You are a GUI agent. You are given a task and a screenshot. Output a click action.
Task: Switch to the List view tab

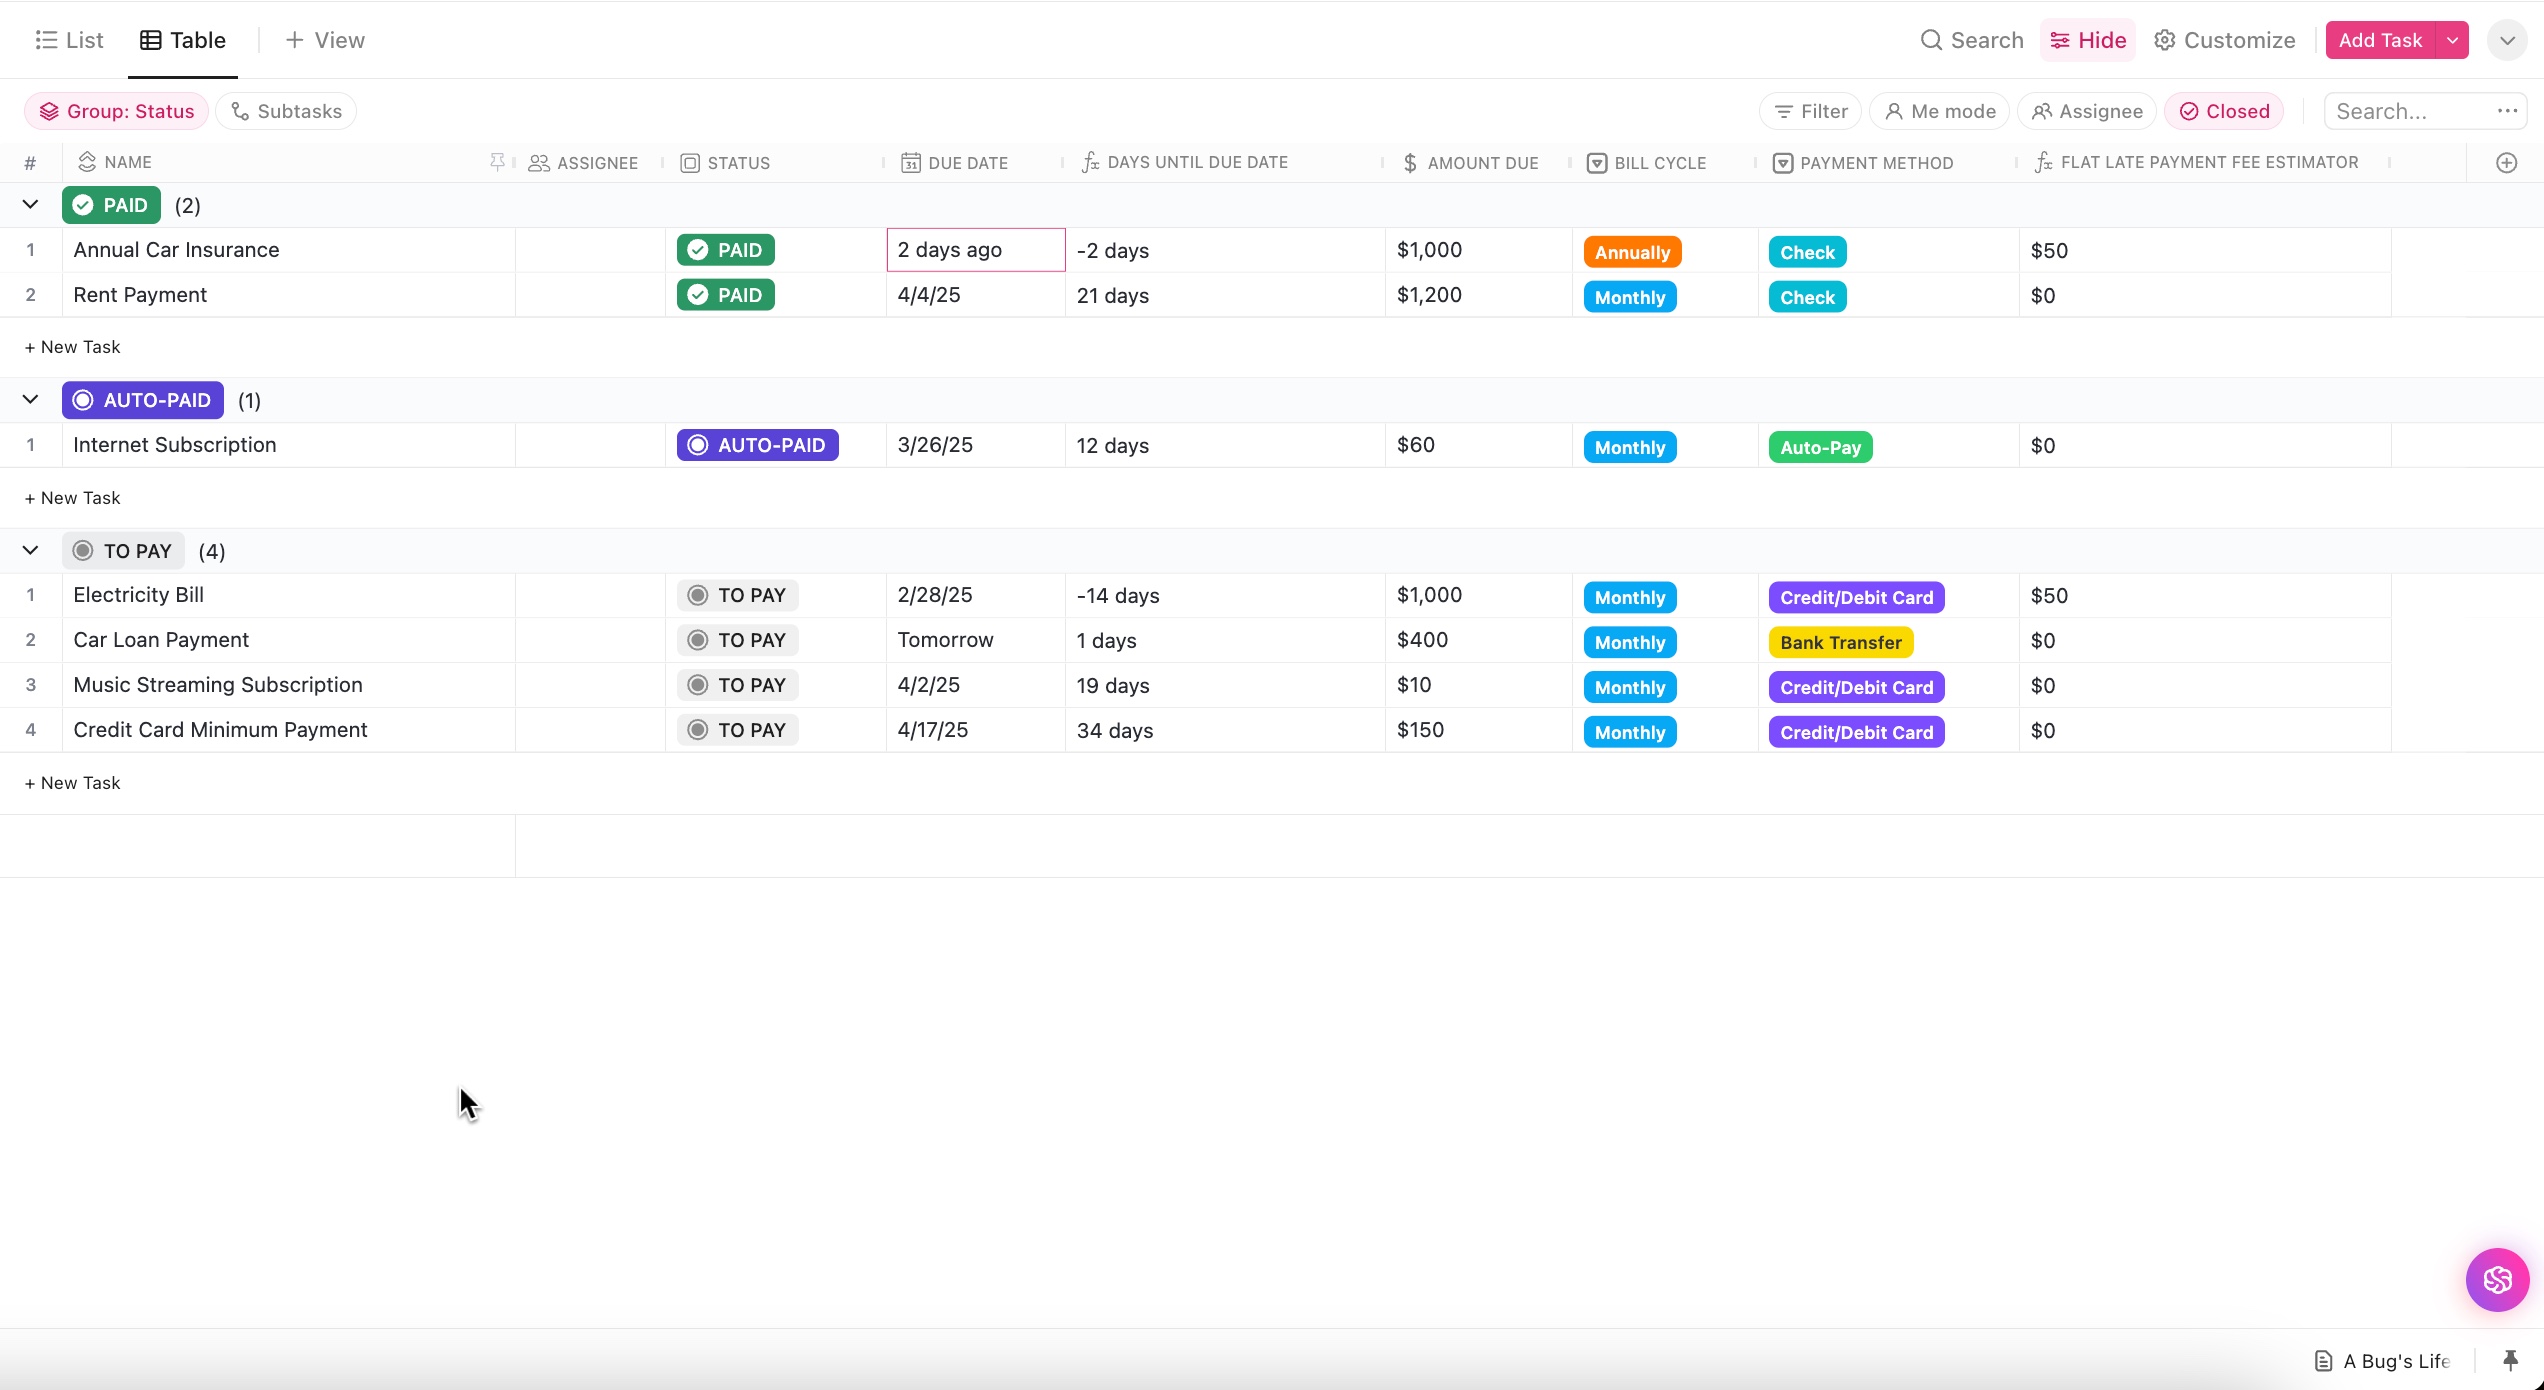tap(69, 40)
